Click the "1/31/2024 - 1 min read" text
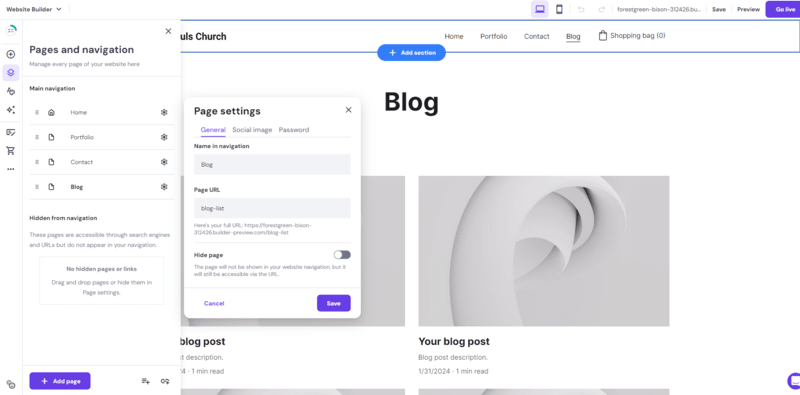Viewport: 800px width, 395px height. (453, 371)
